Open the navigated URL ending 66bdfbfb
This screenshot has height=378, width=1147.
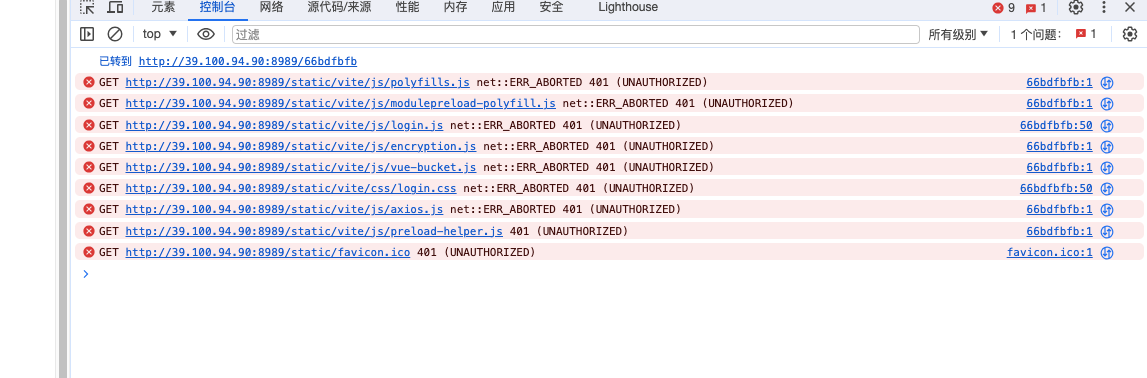point(248,61)
